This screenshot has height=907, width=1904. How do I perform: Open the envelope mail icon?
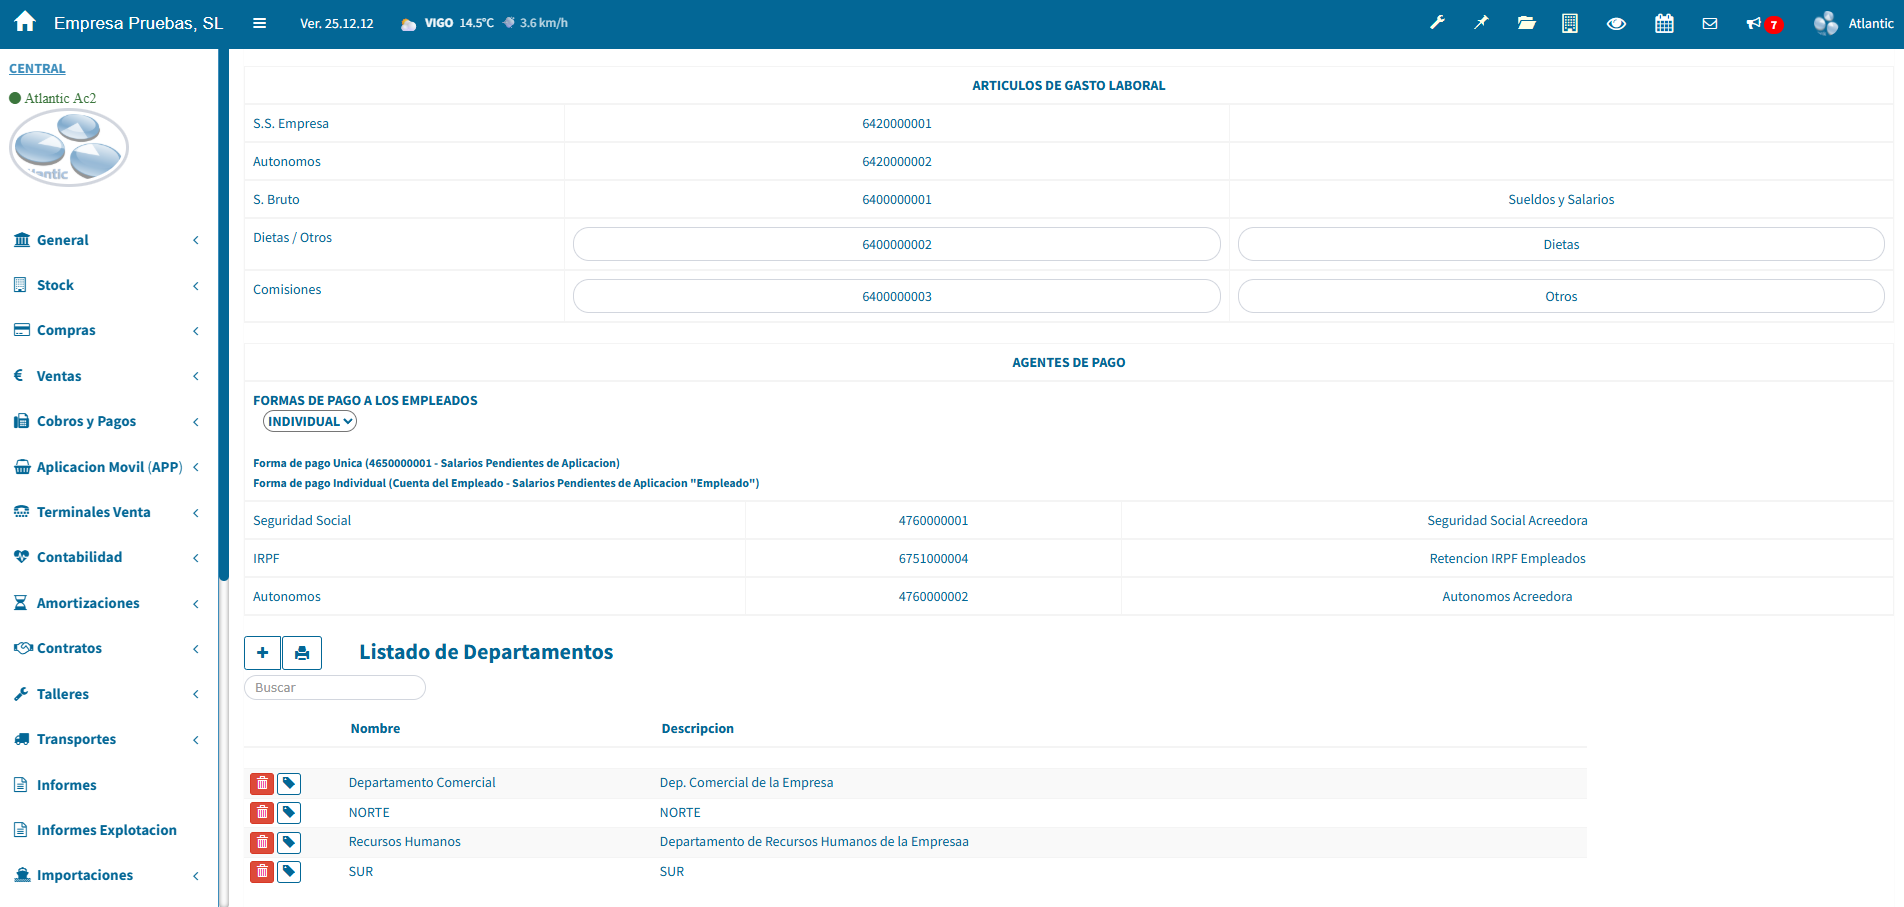coord(1710,23)
